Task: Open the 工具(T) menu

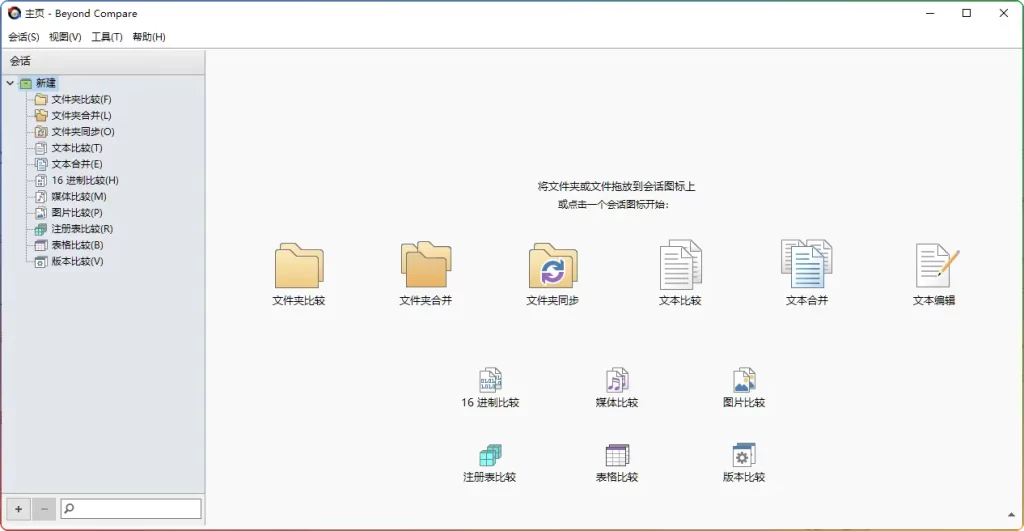Action: [106, 37]
